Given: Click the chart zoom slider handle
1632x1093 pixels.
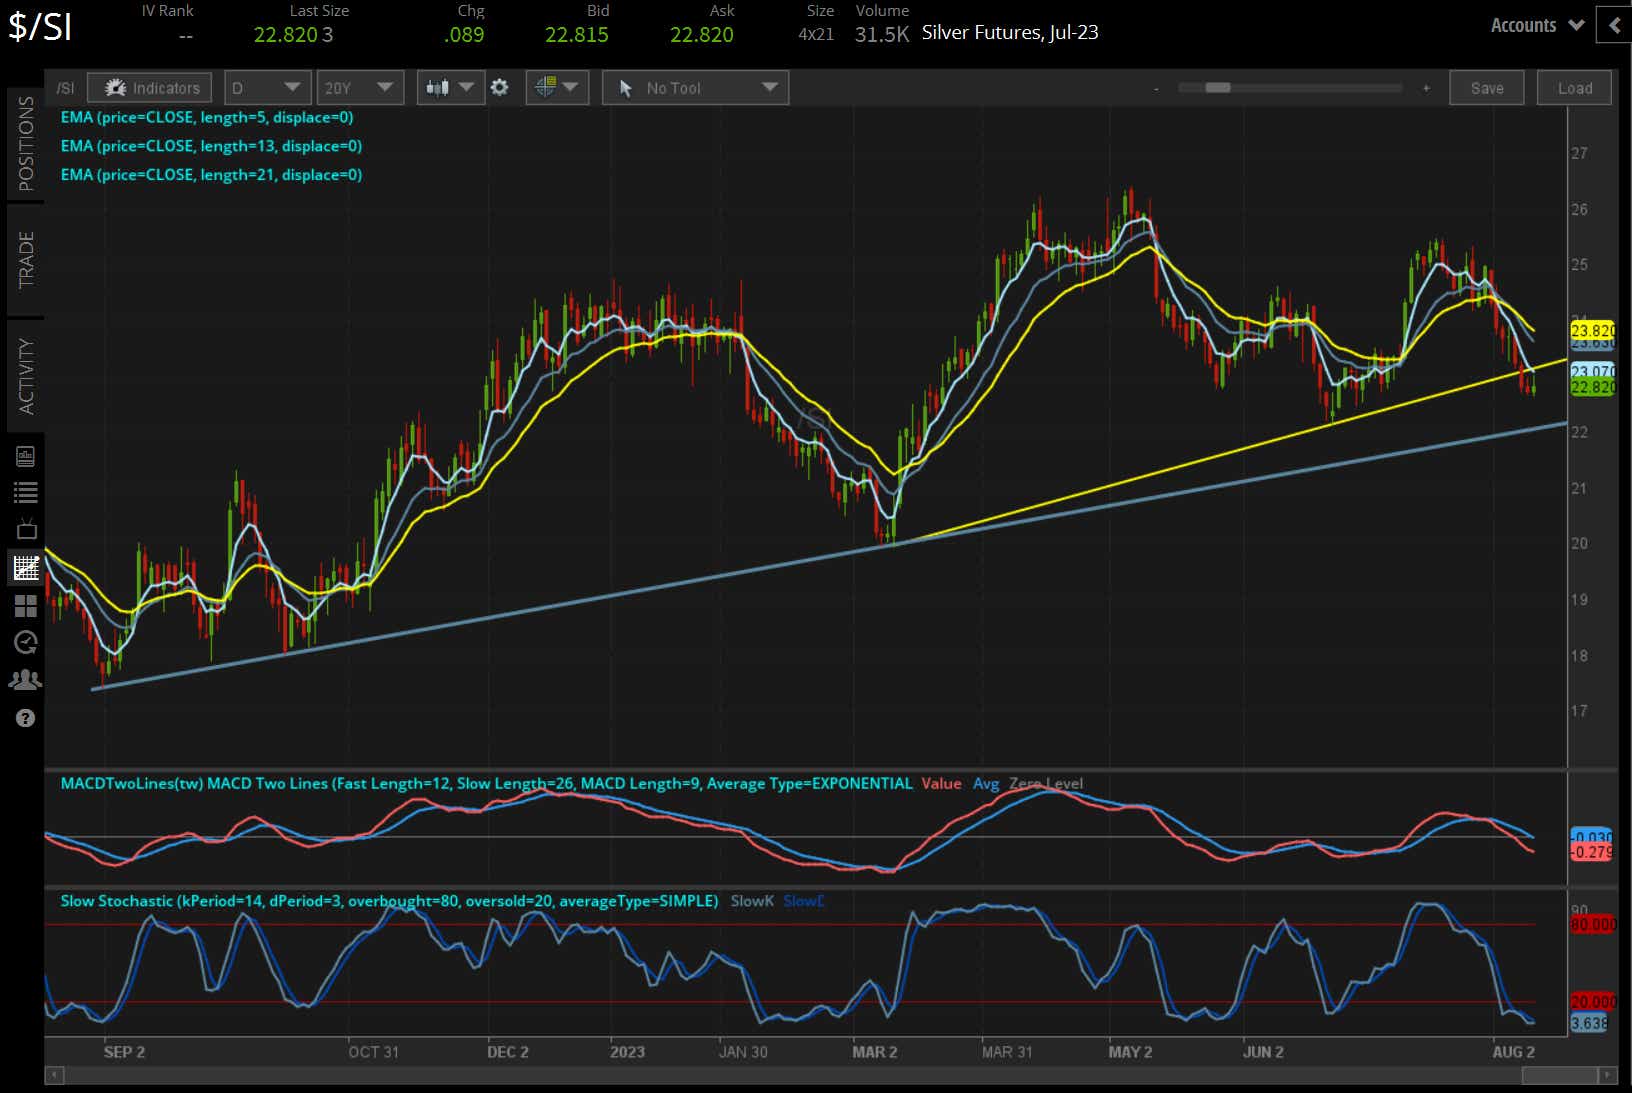Looking at the screenshot, I should click(1217, 88).
